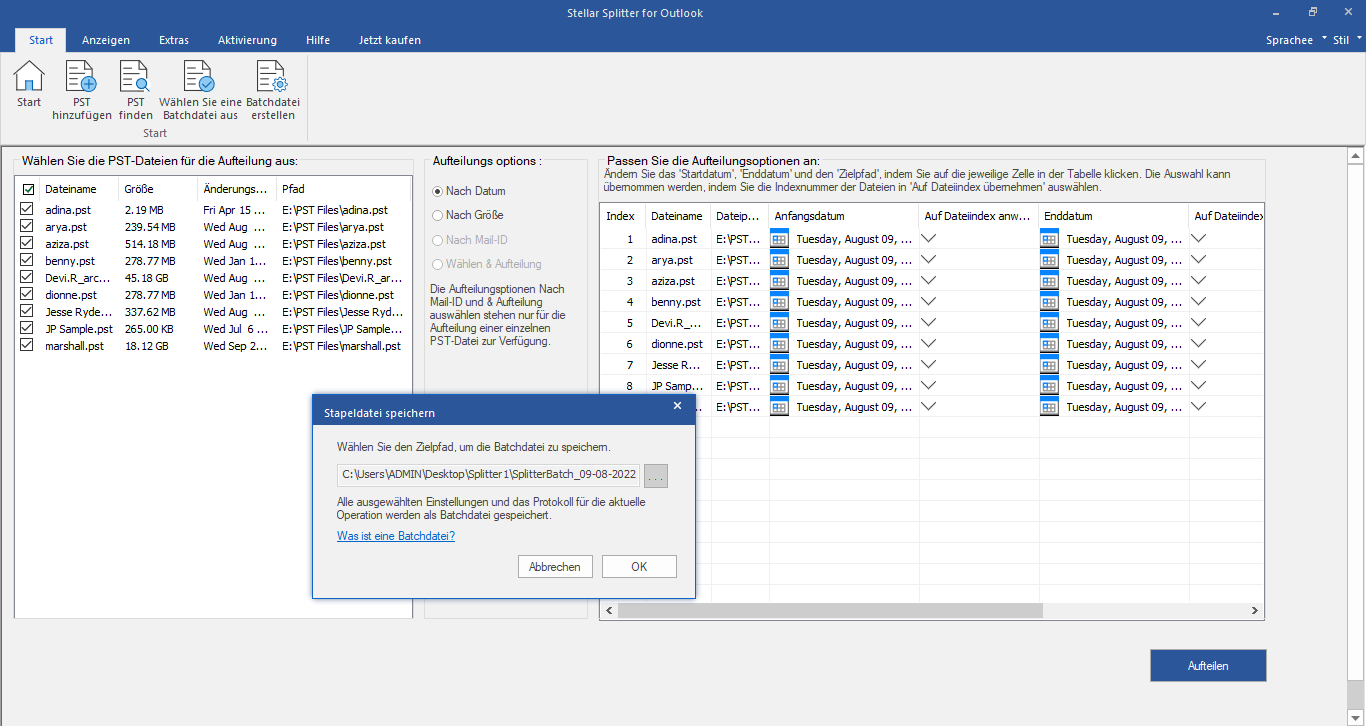
Task: Uncheck the adina.pst checkbox
Action: coord(28,210)
